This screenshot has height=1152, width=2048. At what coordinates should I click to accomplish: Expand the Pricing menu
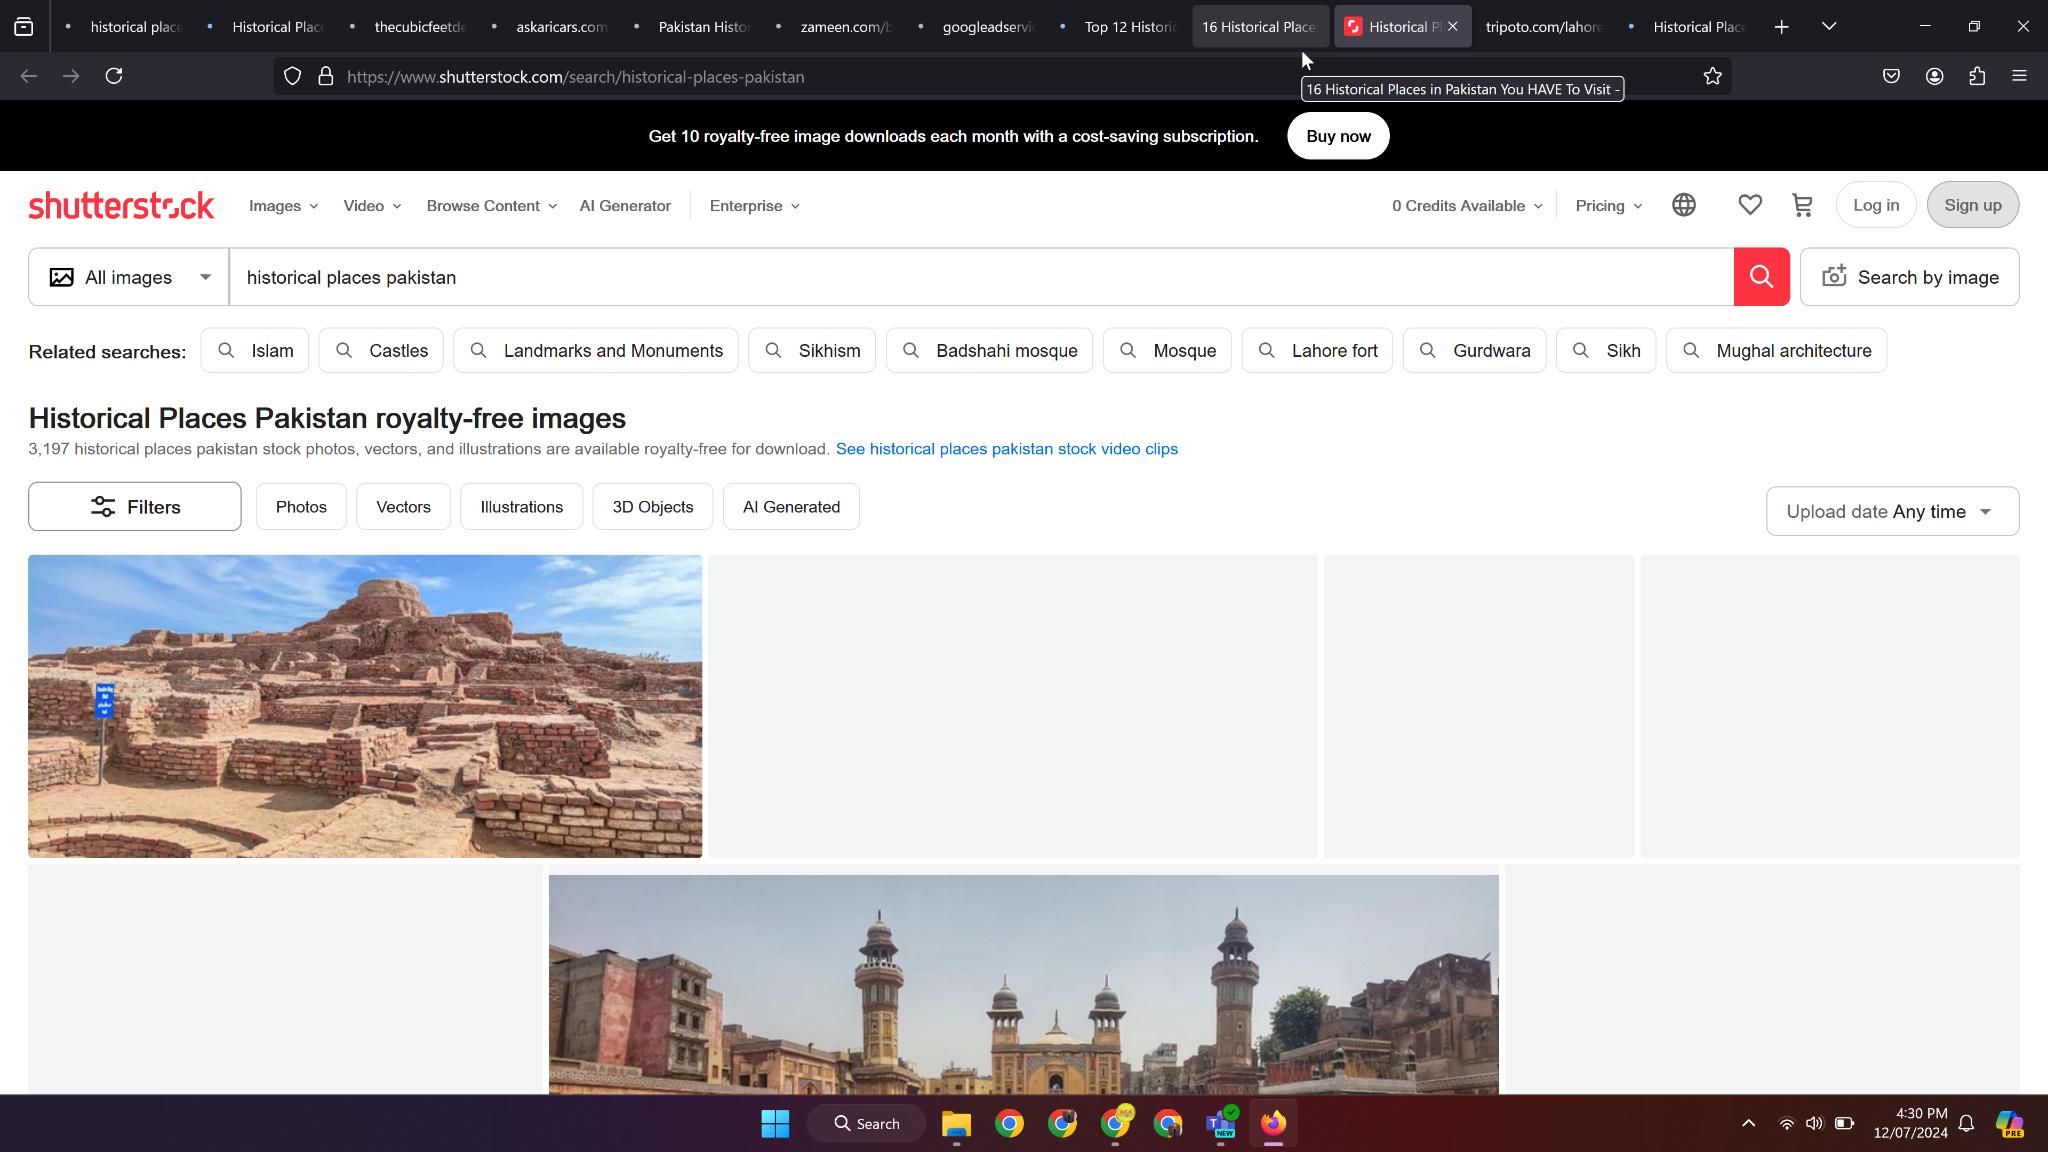coord(1609,206)
